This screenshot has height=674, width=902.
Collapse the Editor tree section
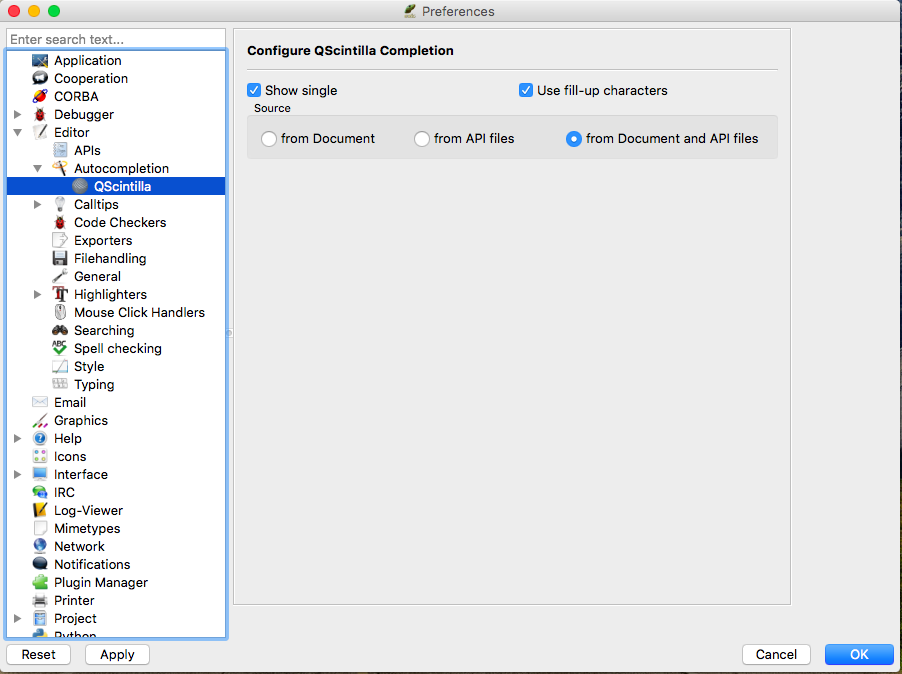[18, 133]
